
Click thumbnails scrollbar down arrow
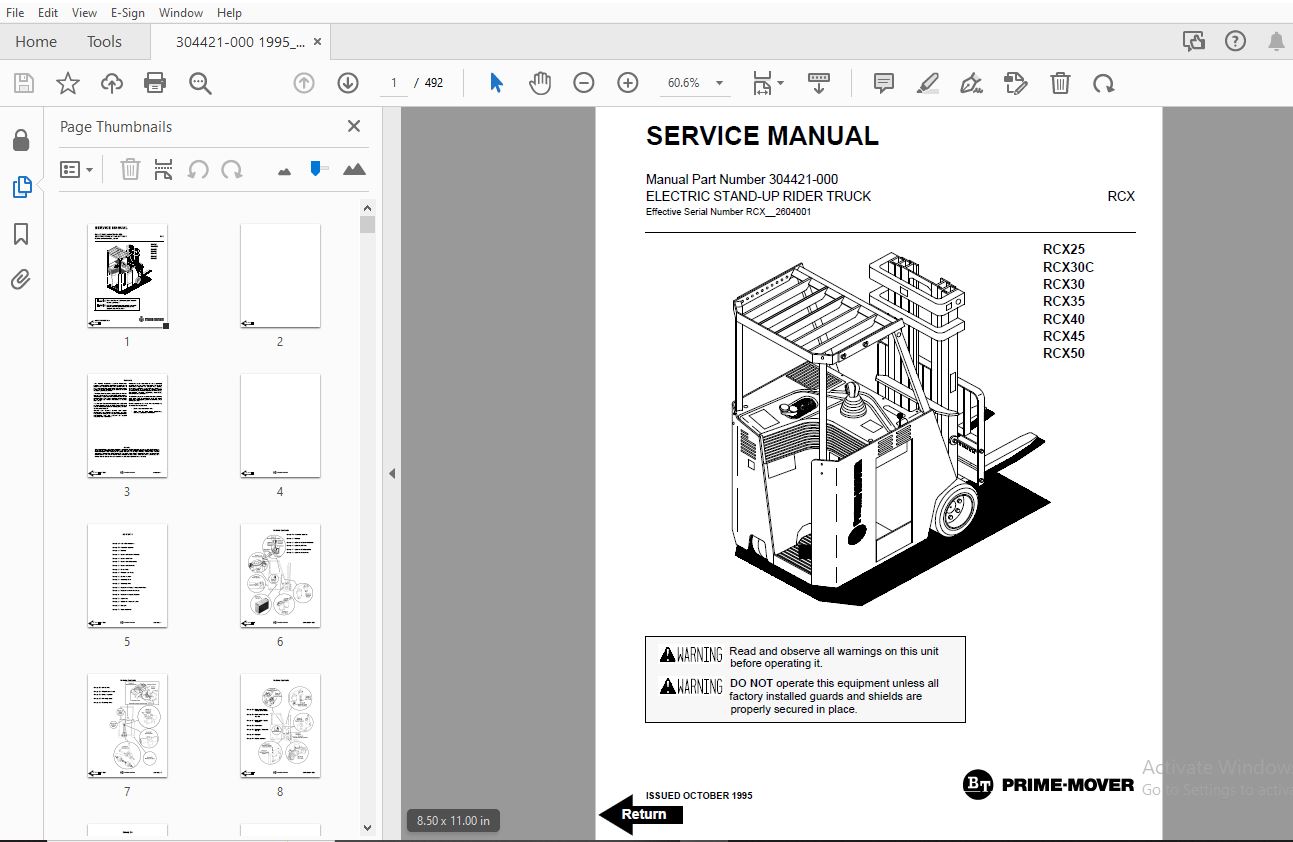(x=367, y=827)
